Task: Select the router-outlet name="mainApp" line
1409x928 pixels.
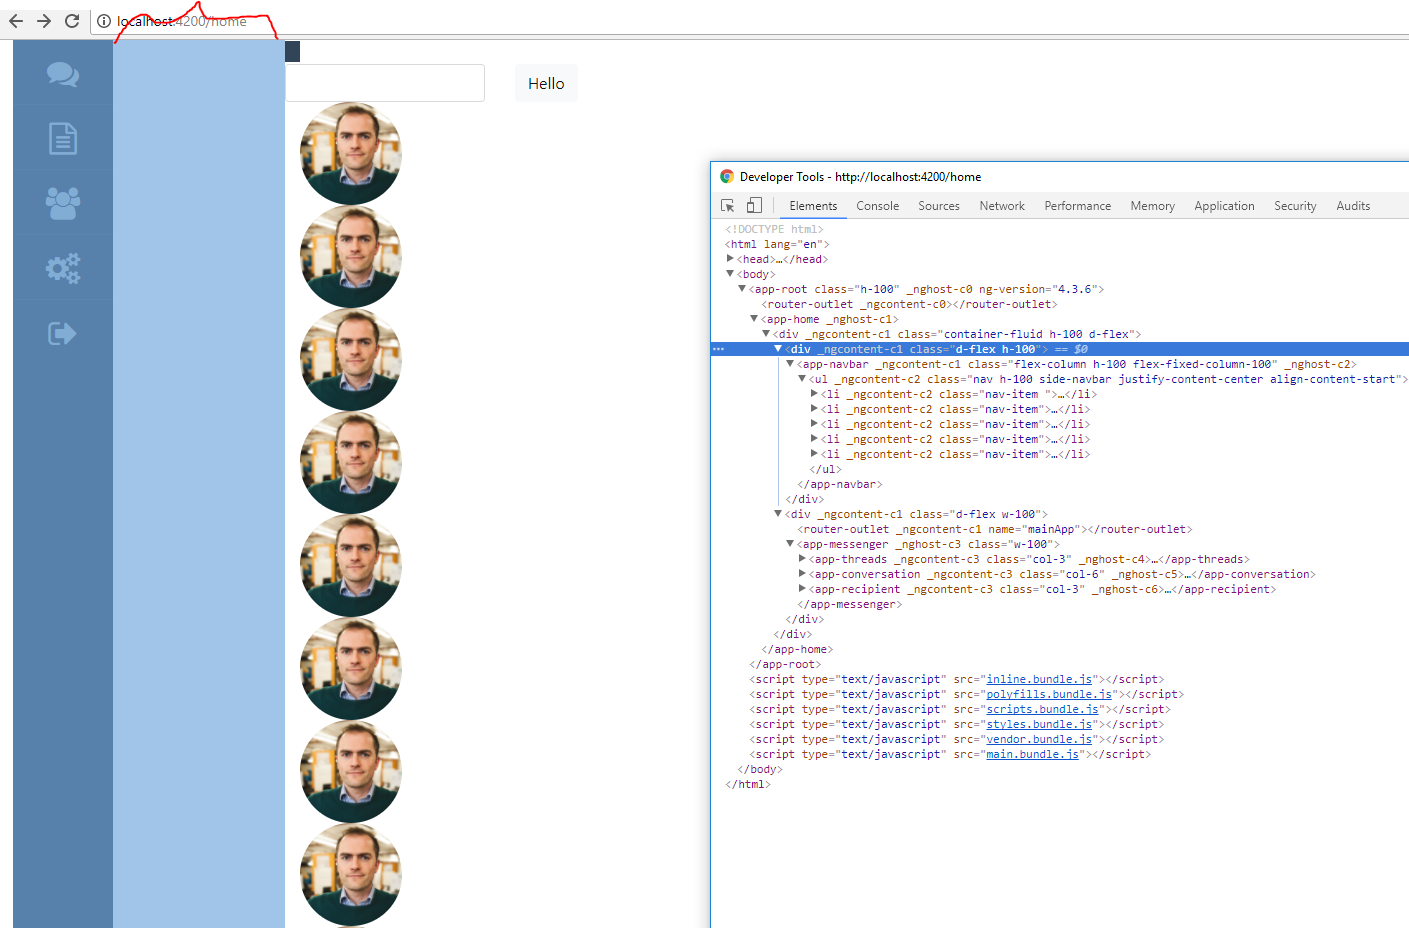Action: pyautogui.click(x=994, y=529)
